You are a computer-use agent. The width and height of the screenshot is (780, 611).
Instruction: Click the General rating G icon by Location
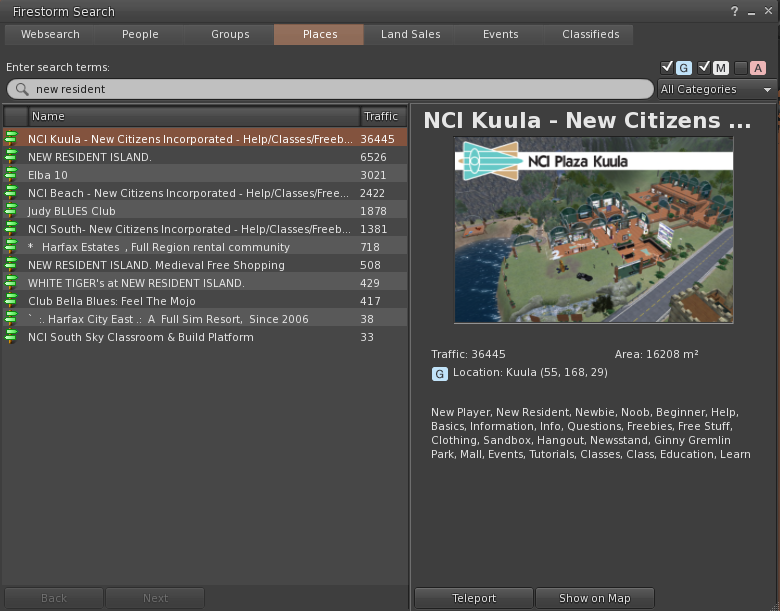(439, 374)
